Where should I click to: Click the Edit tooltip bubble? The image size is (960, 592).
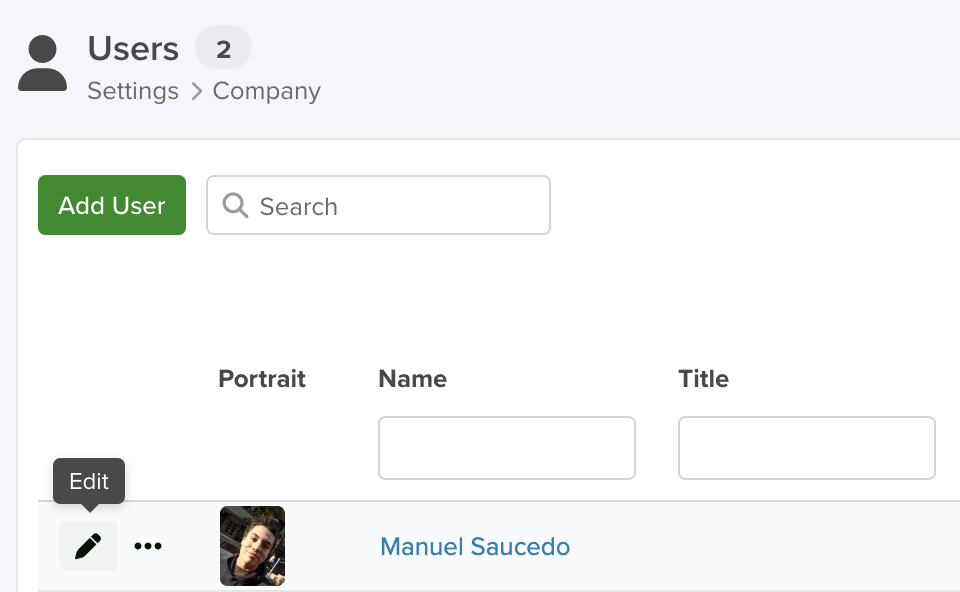coord(89,482)
